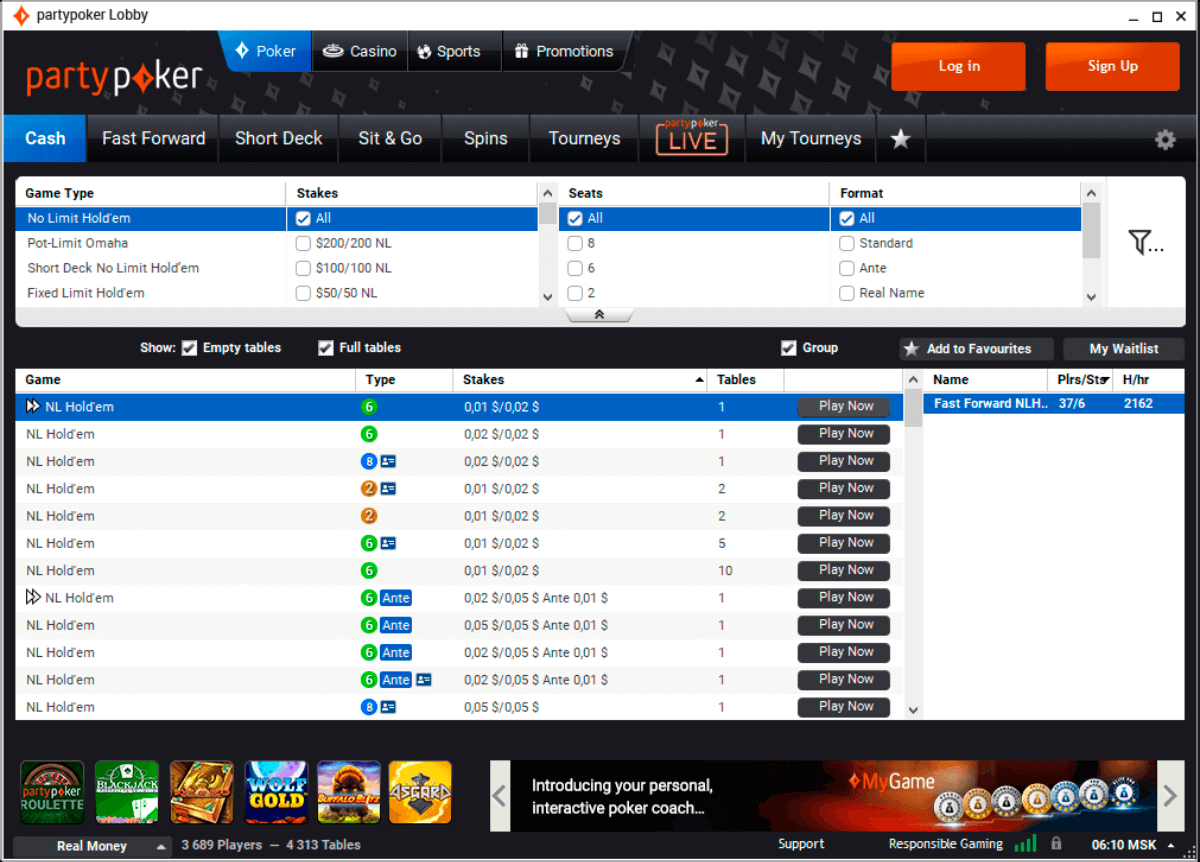
Task: Switch to the Sit & Go tab
Action: pos(390,139)
